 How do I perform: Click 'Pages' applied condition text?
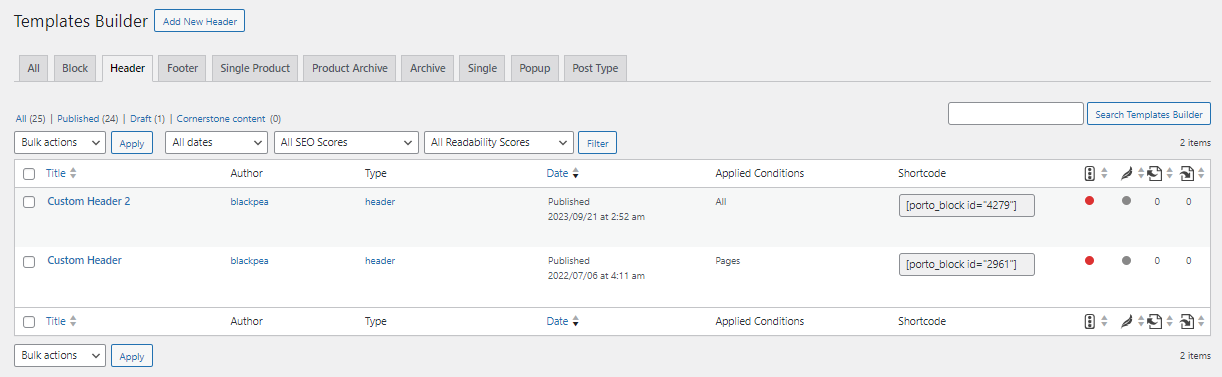point(728,260)
